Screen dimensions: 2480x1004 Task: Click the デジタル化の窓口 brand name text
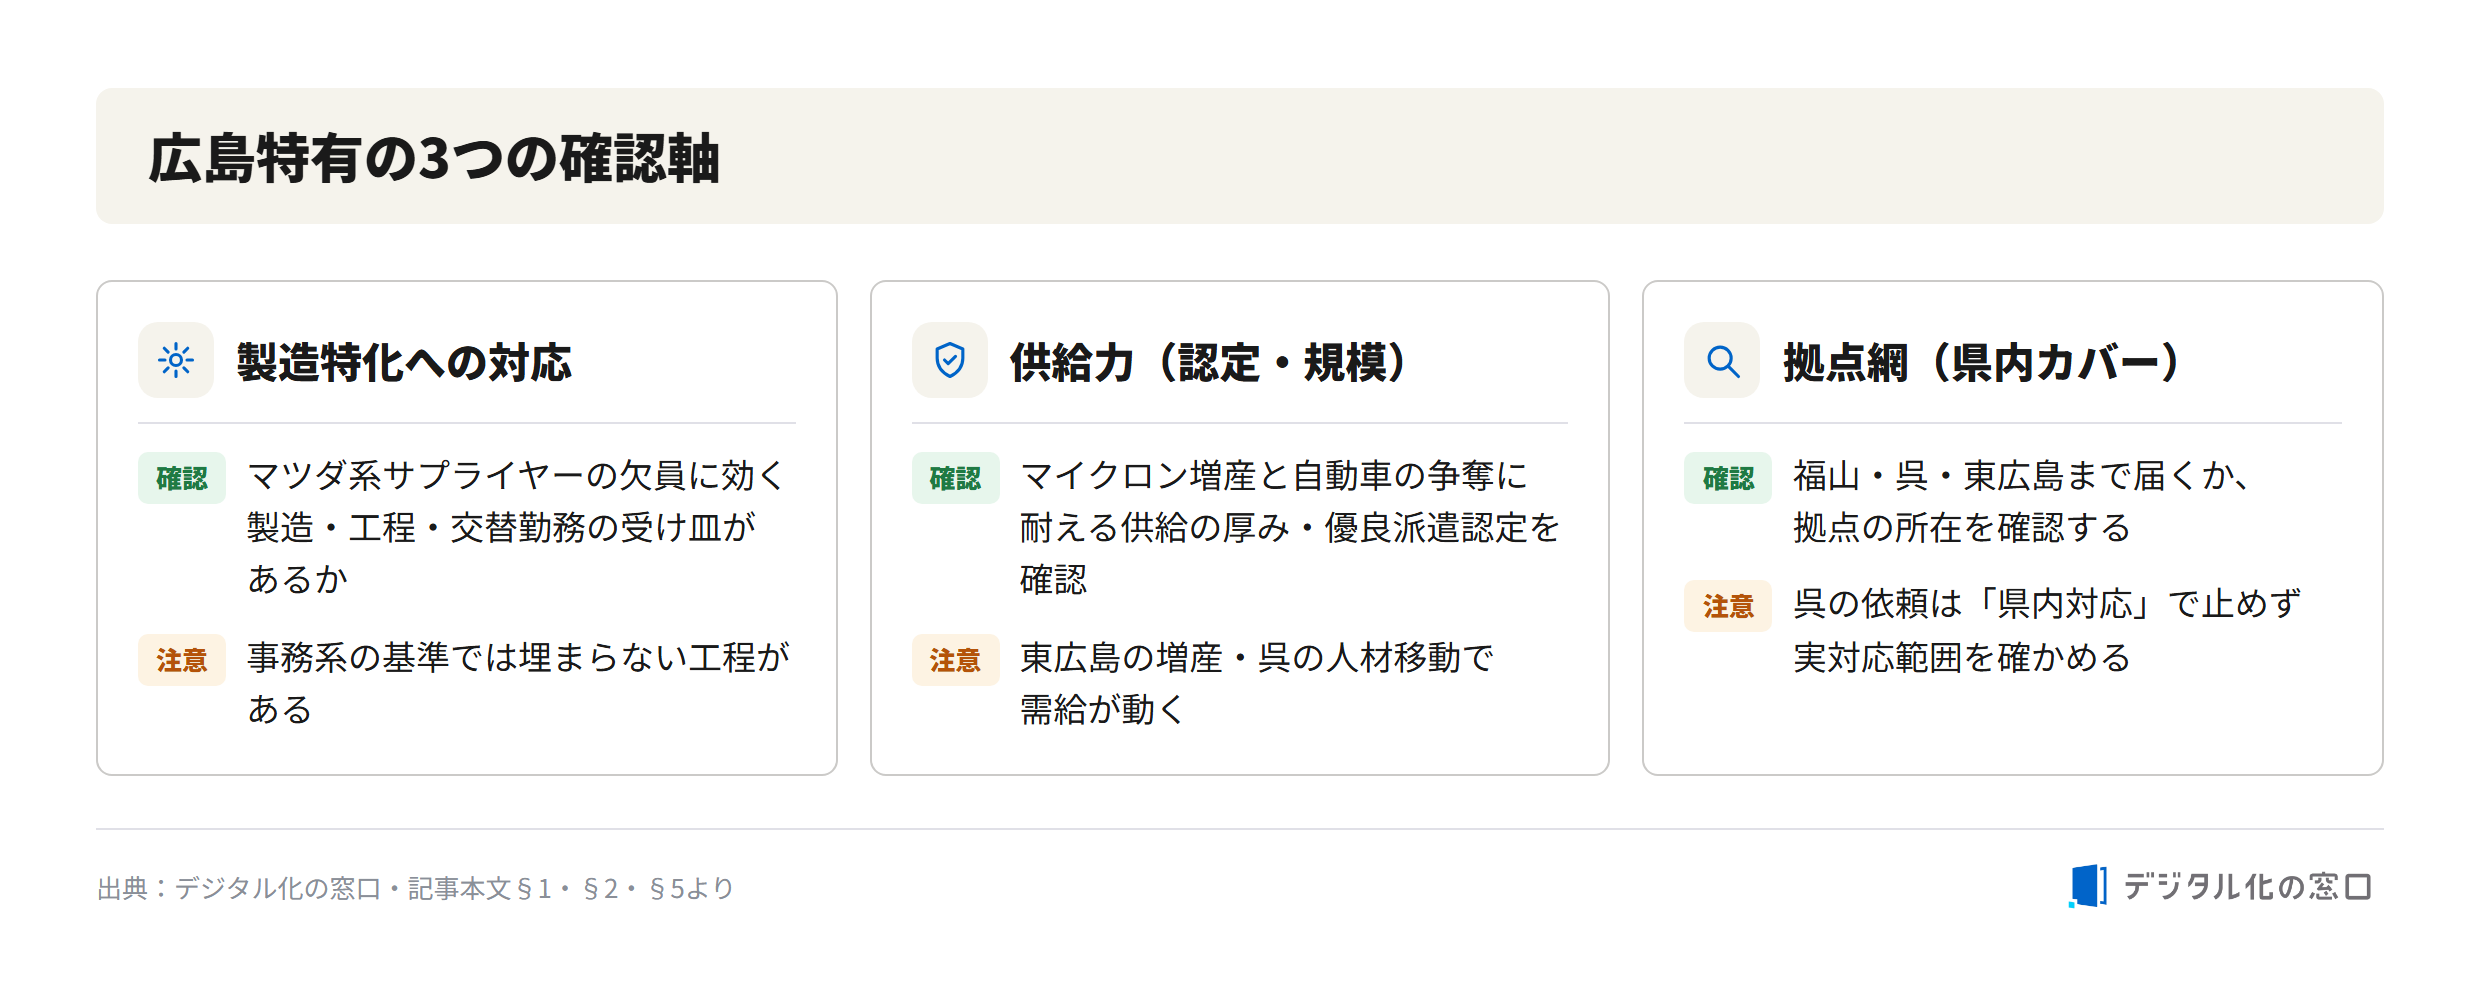point(2247,887)
